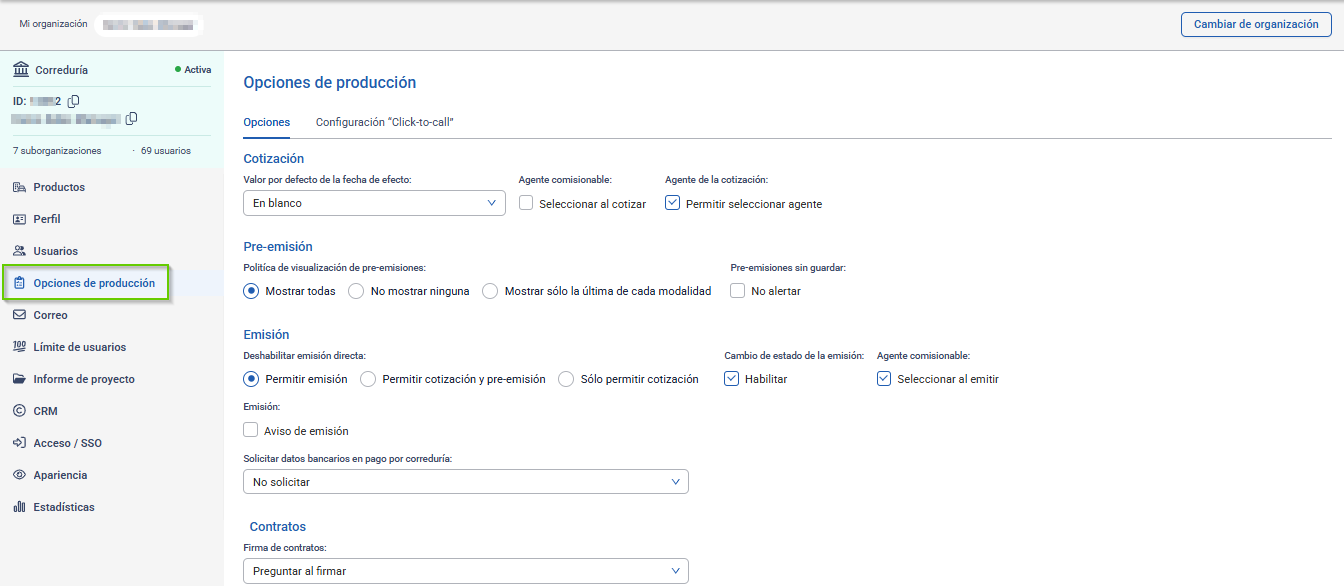Click the Correo envelope icon
Image resolution: width=1344 pixels, height=586 pixels.
[20, 315]
